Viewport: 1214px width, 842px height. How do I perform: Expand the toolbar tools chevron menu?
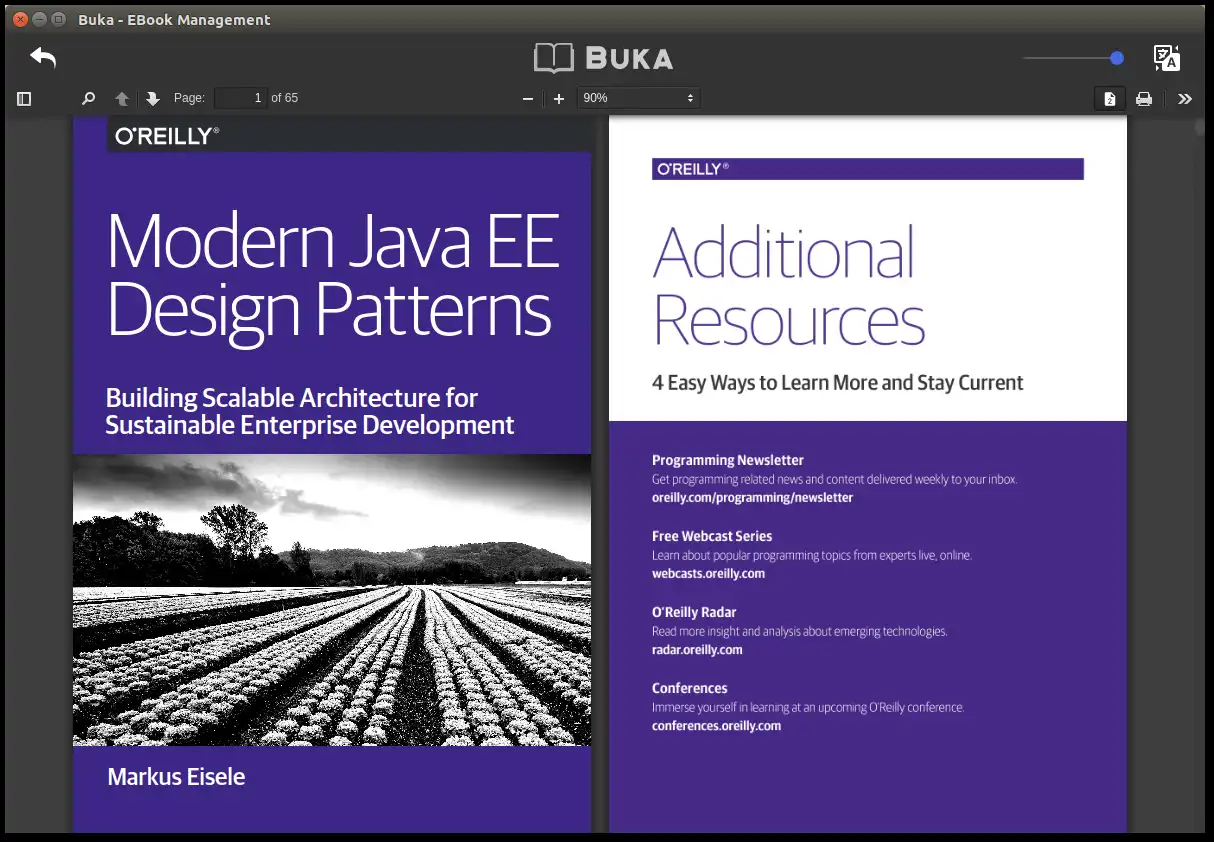pyautogui.click(x=1185, y=98)
